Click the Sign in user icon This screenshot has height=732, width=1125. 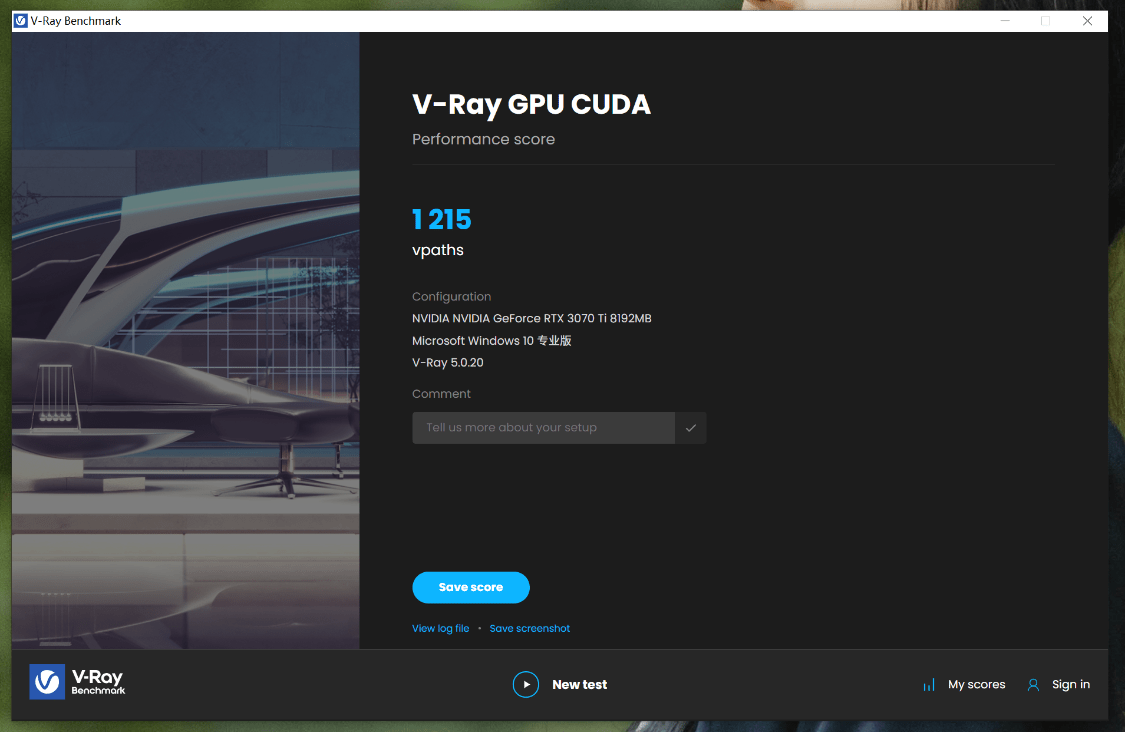(1033, 685)
